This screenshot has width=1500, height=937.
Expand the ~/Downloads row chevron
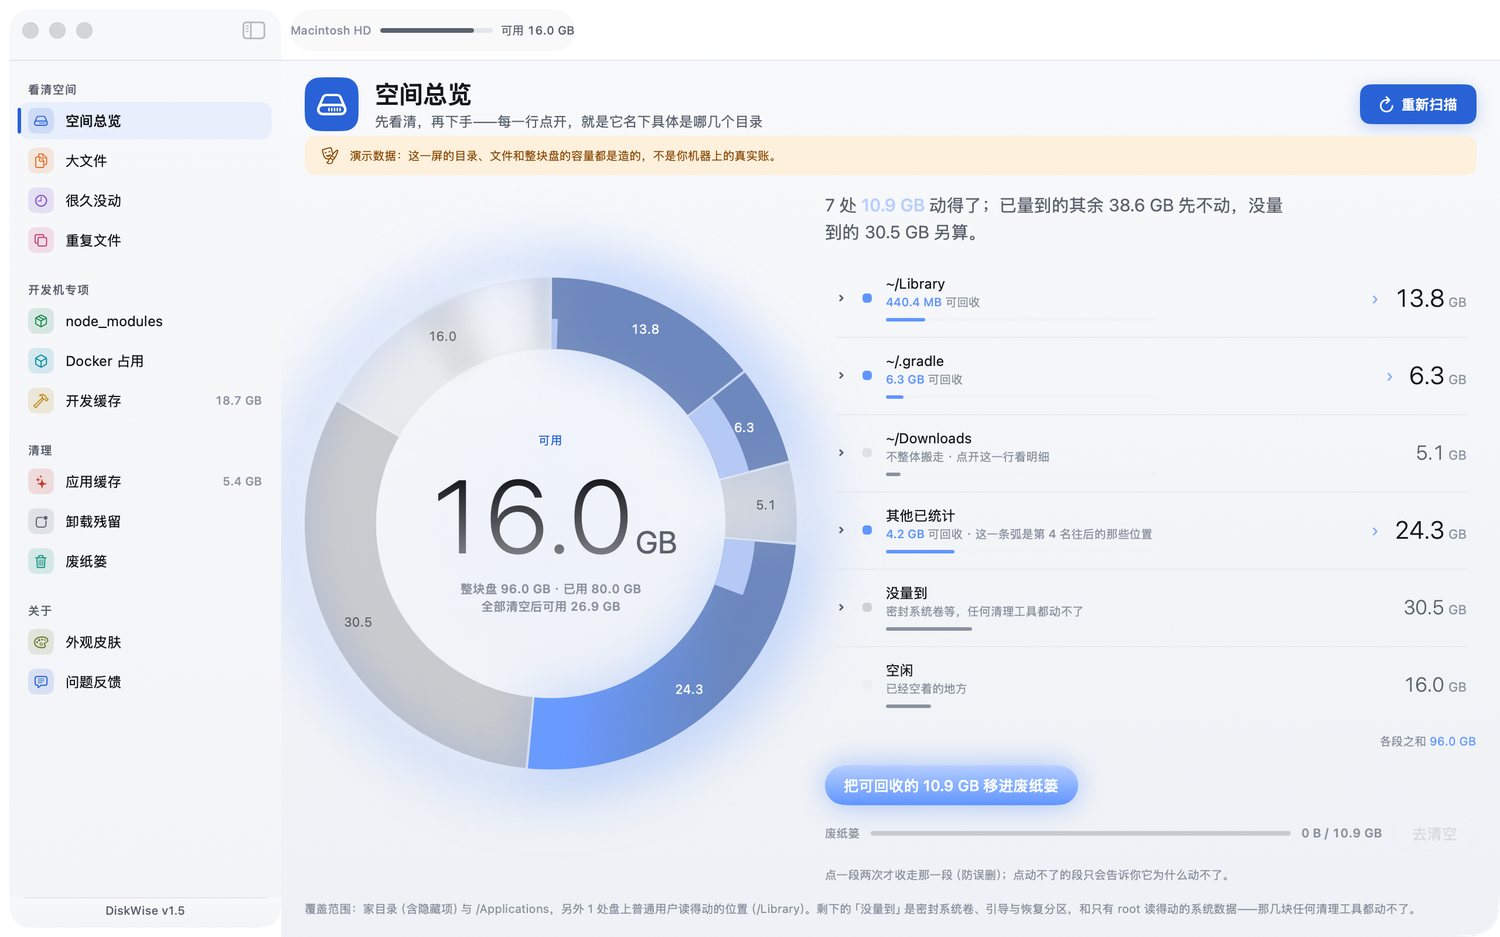point(841,453)
